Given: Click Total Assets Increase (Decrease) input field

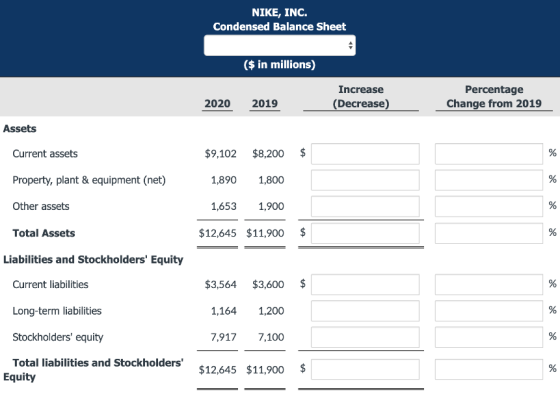Looking at the screenshot, I should [x=365, y=233].
